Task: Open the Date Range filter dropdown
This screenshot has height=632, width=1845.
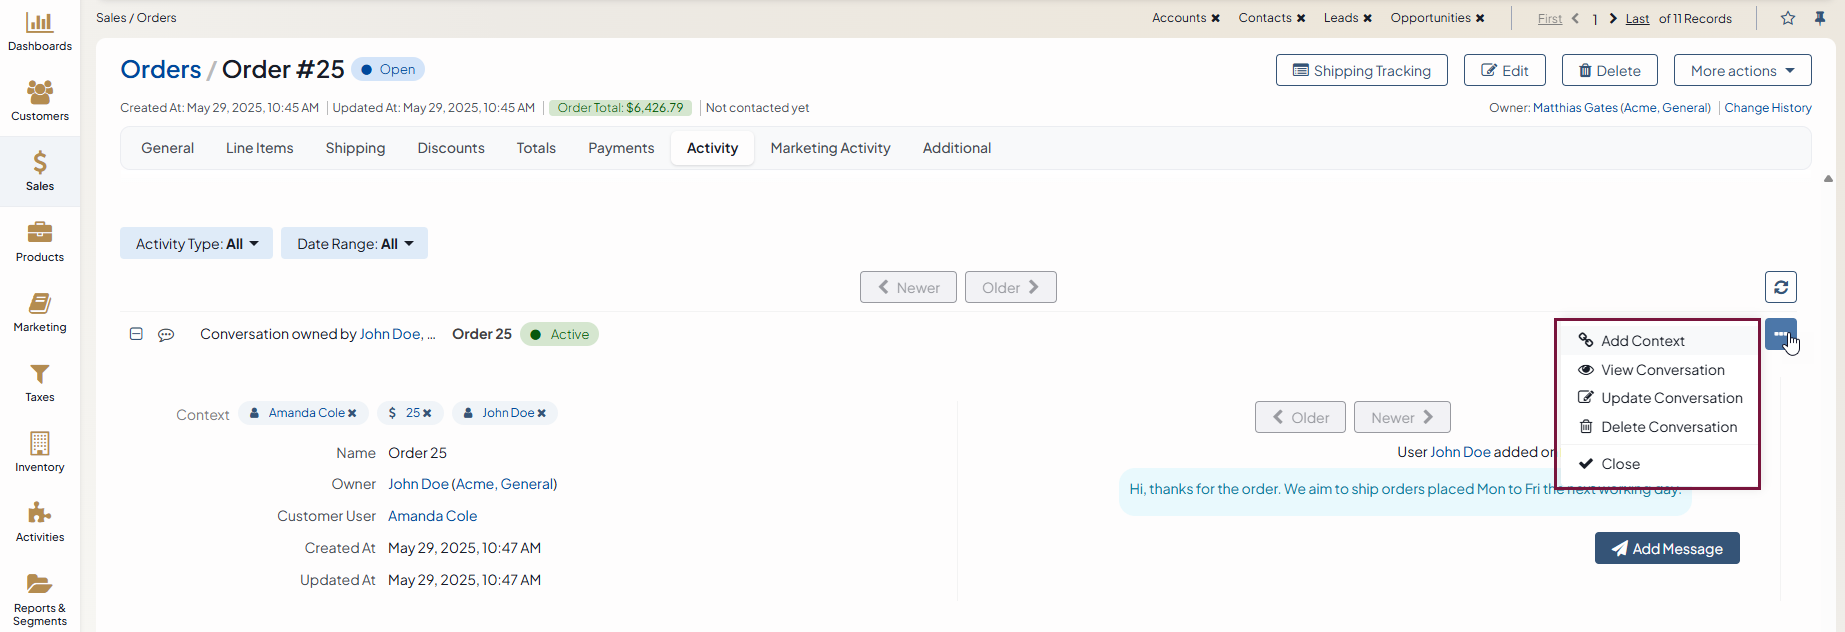Action: pyautogui.click(x=354, y=244)
